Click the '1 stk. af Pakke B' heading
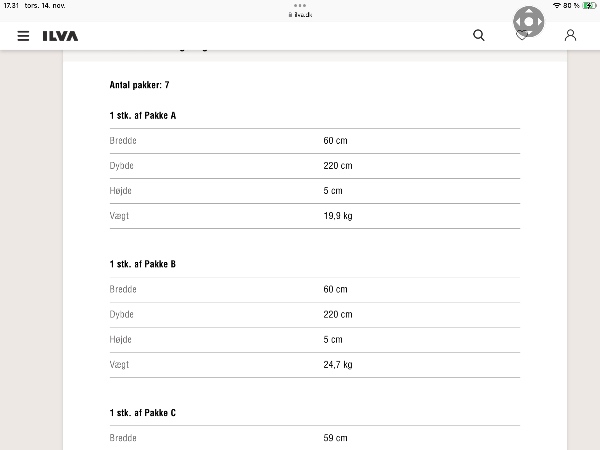This screenshot has height=450, width=600. pos(143,264)
